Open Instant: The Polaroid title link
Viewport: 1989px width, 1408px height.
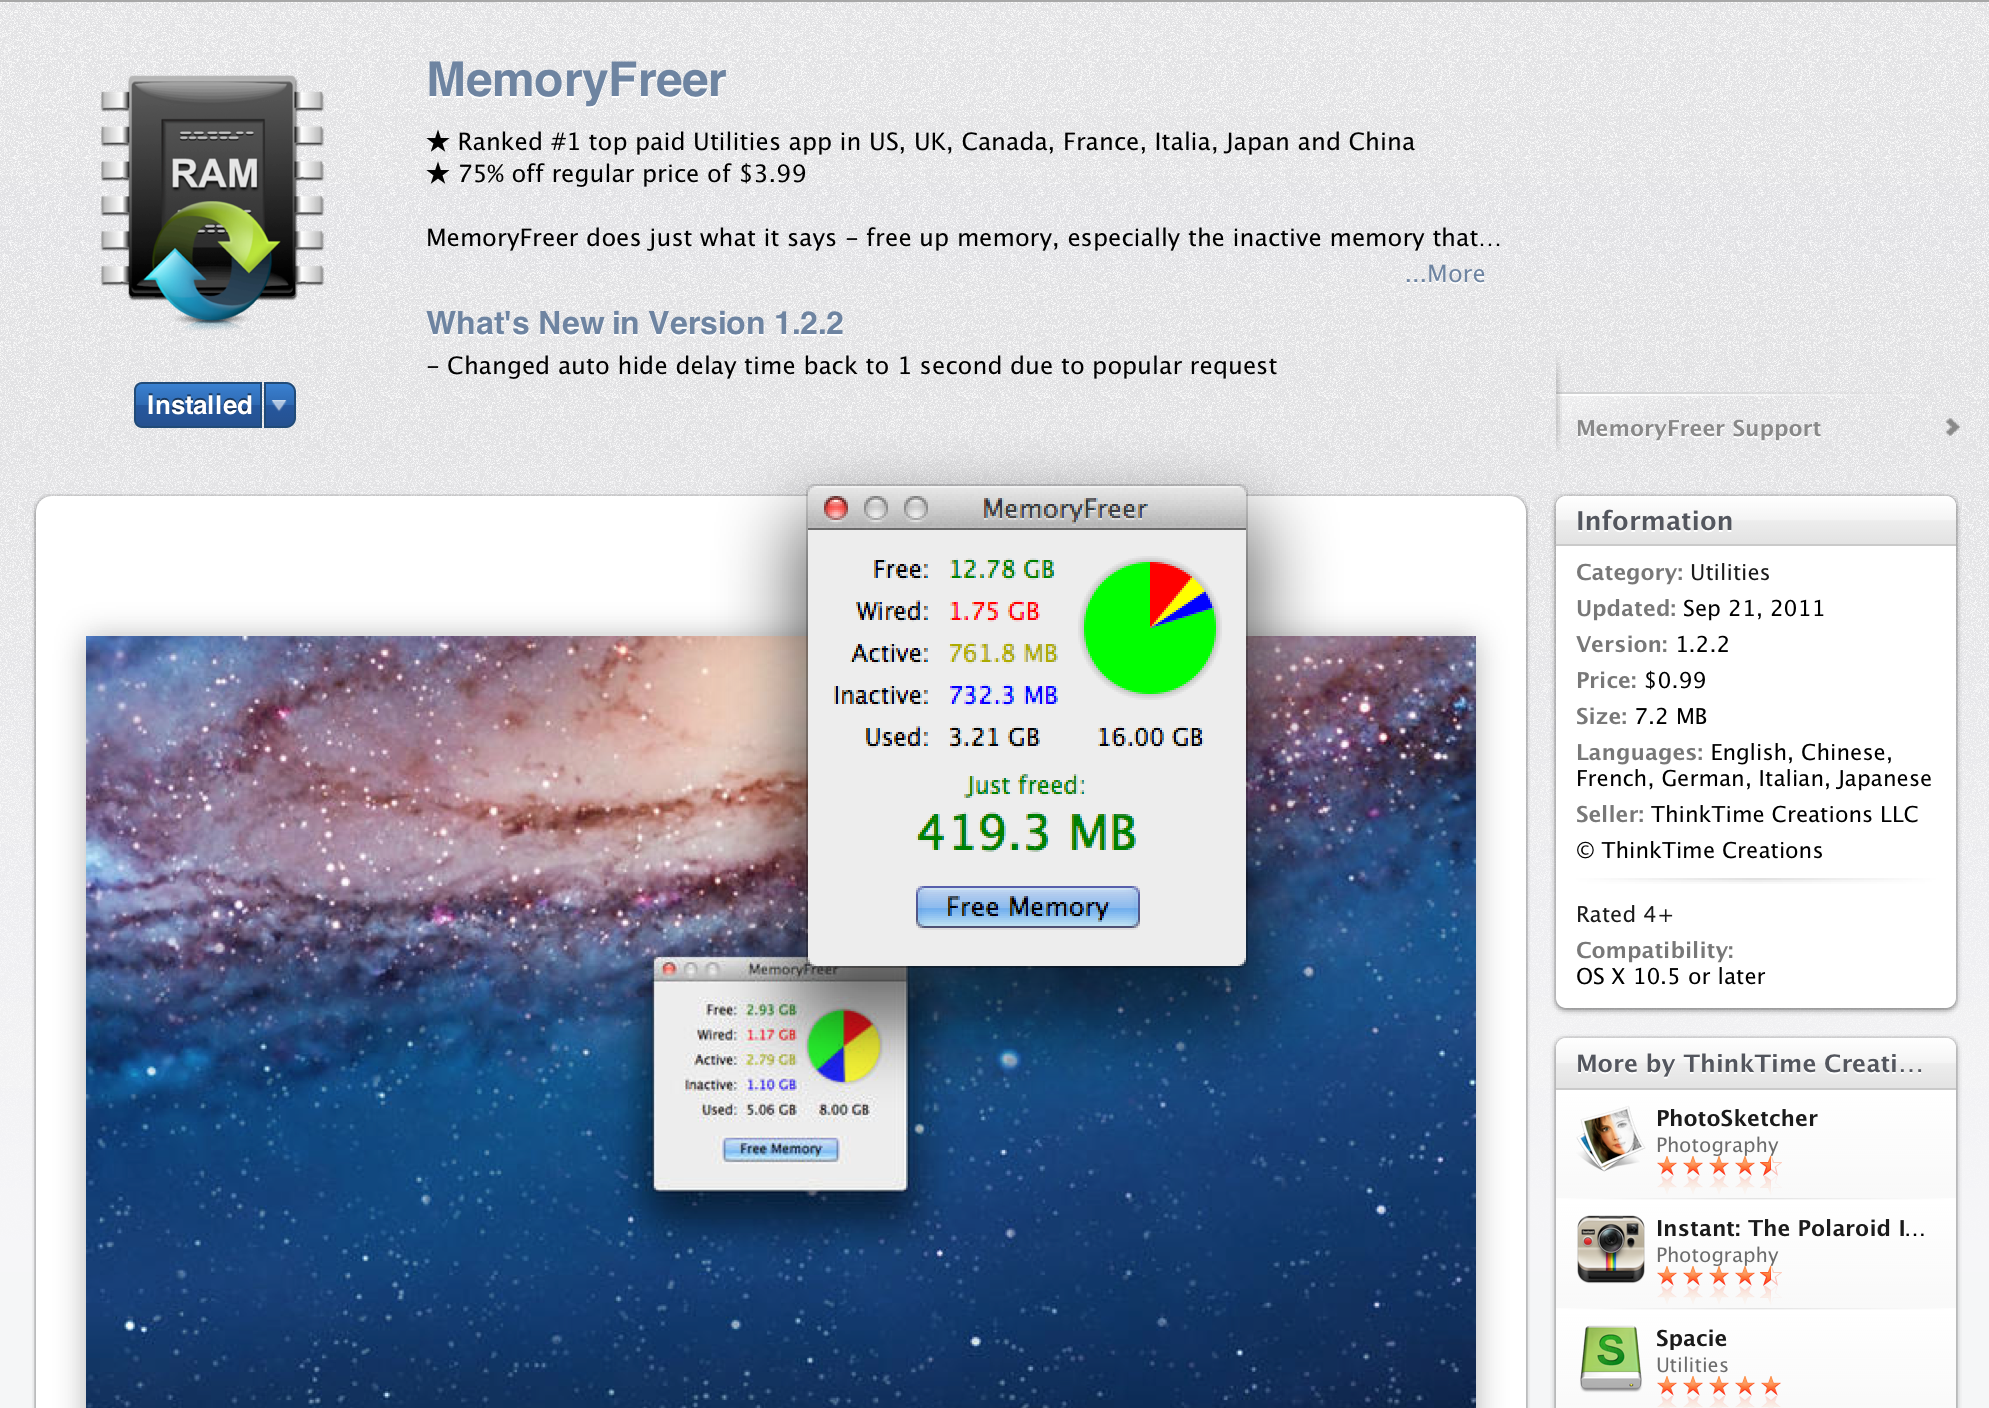pos(1789,1228)
